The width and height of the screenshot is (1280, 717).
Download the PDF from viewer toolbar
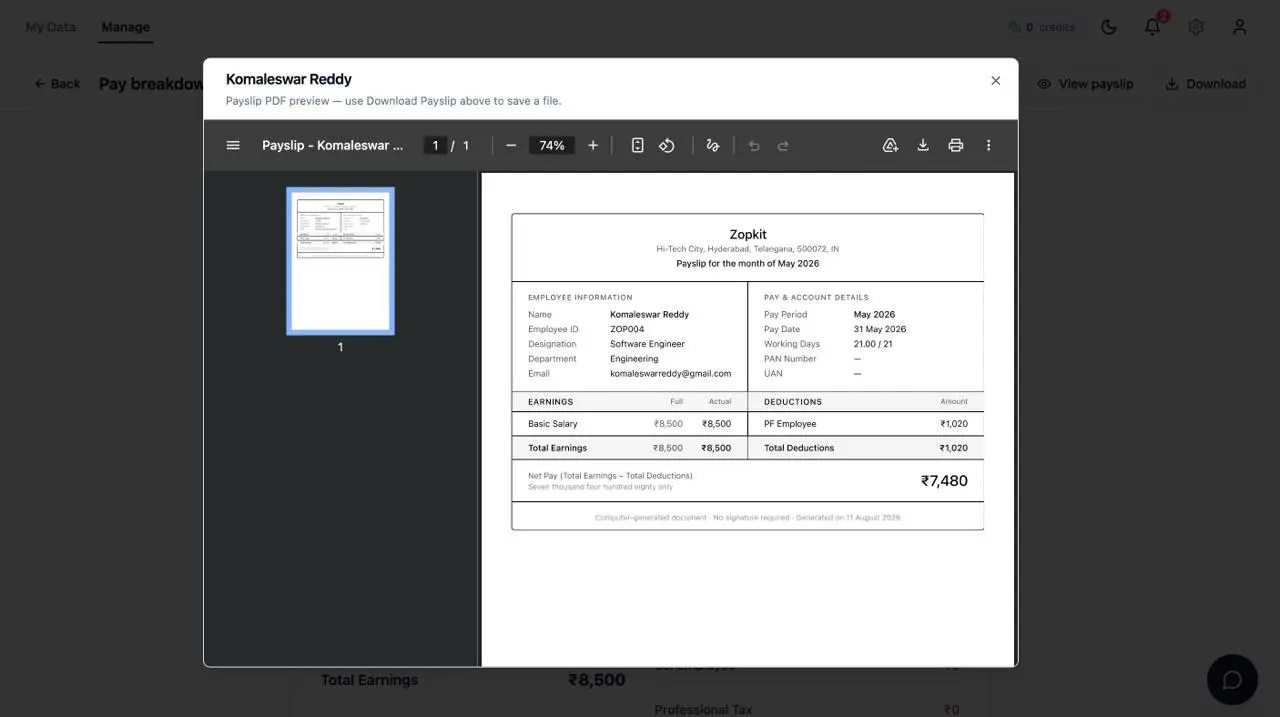[x=923, y=145]
